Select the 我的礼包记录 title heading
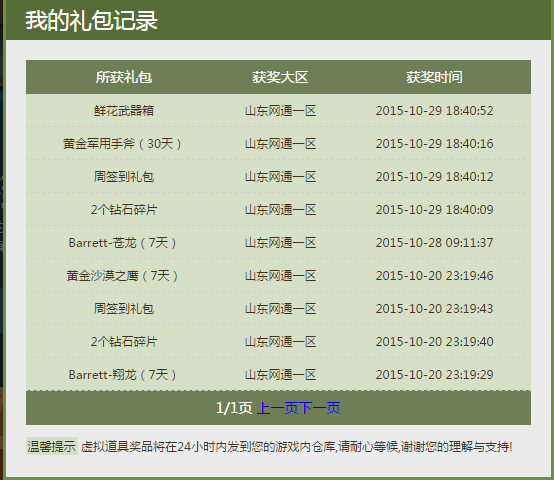Screen dimensions: 554x480 tap(91, 20)
